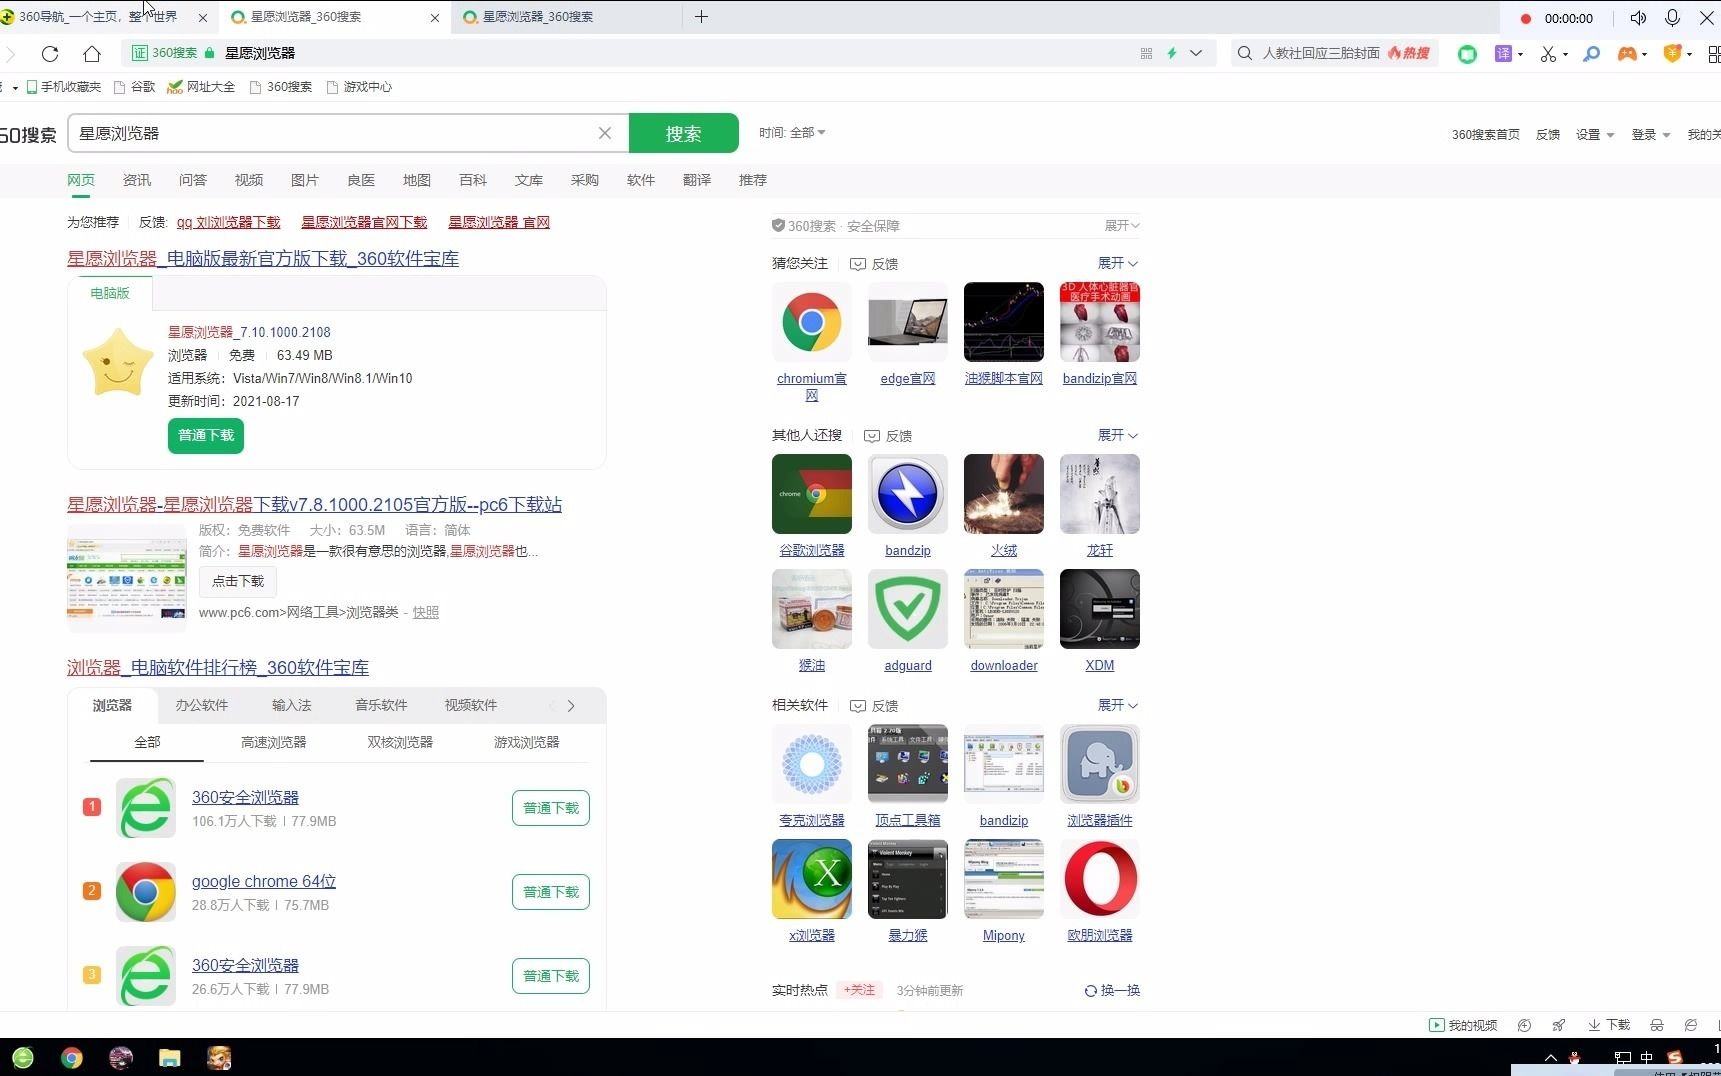Open the chromium官网 Chrome icon
The height and width of the screenshot is (1076, 1721).
click(812, 322)
